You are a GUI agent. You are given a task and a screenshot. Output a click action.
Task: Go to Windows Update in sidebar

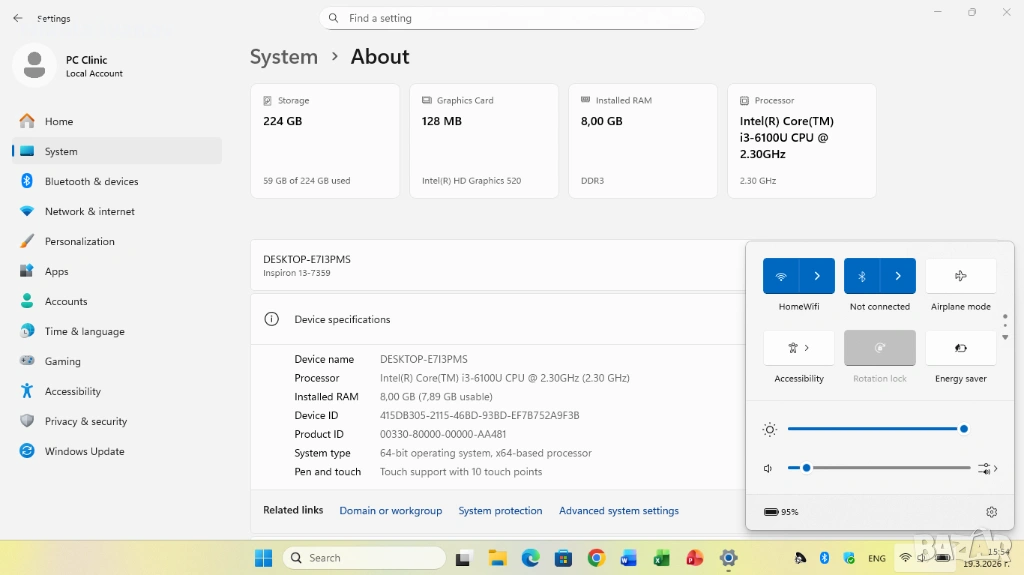coord(84,451)
